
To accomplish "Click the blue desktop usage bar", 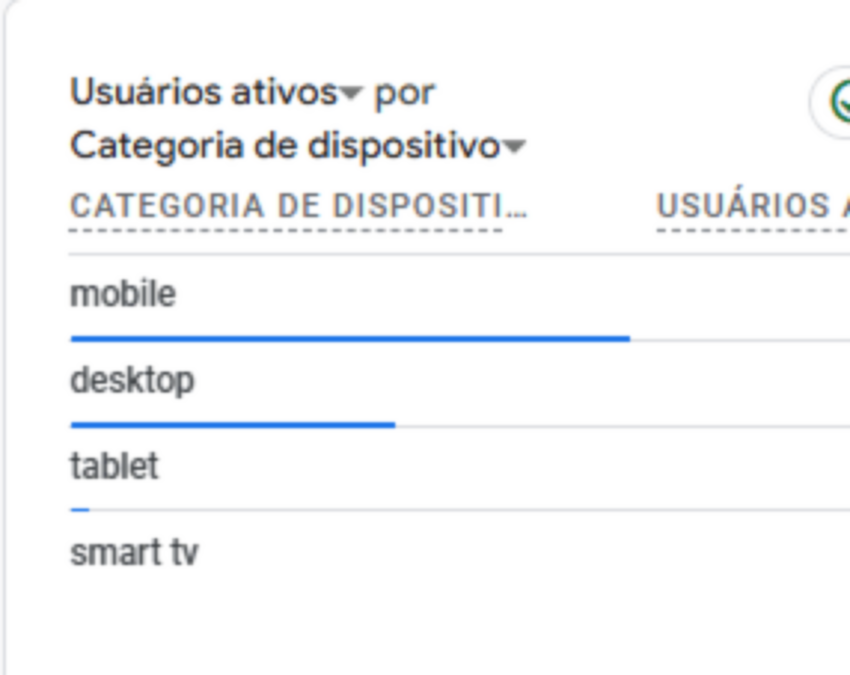I will pos(232,425).
